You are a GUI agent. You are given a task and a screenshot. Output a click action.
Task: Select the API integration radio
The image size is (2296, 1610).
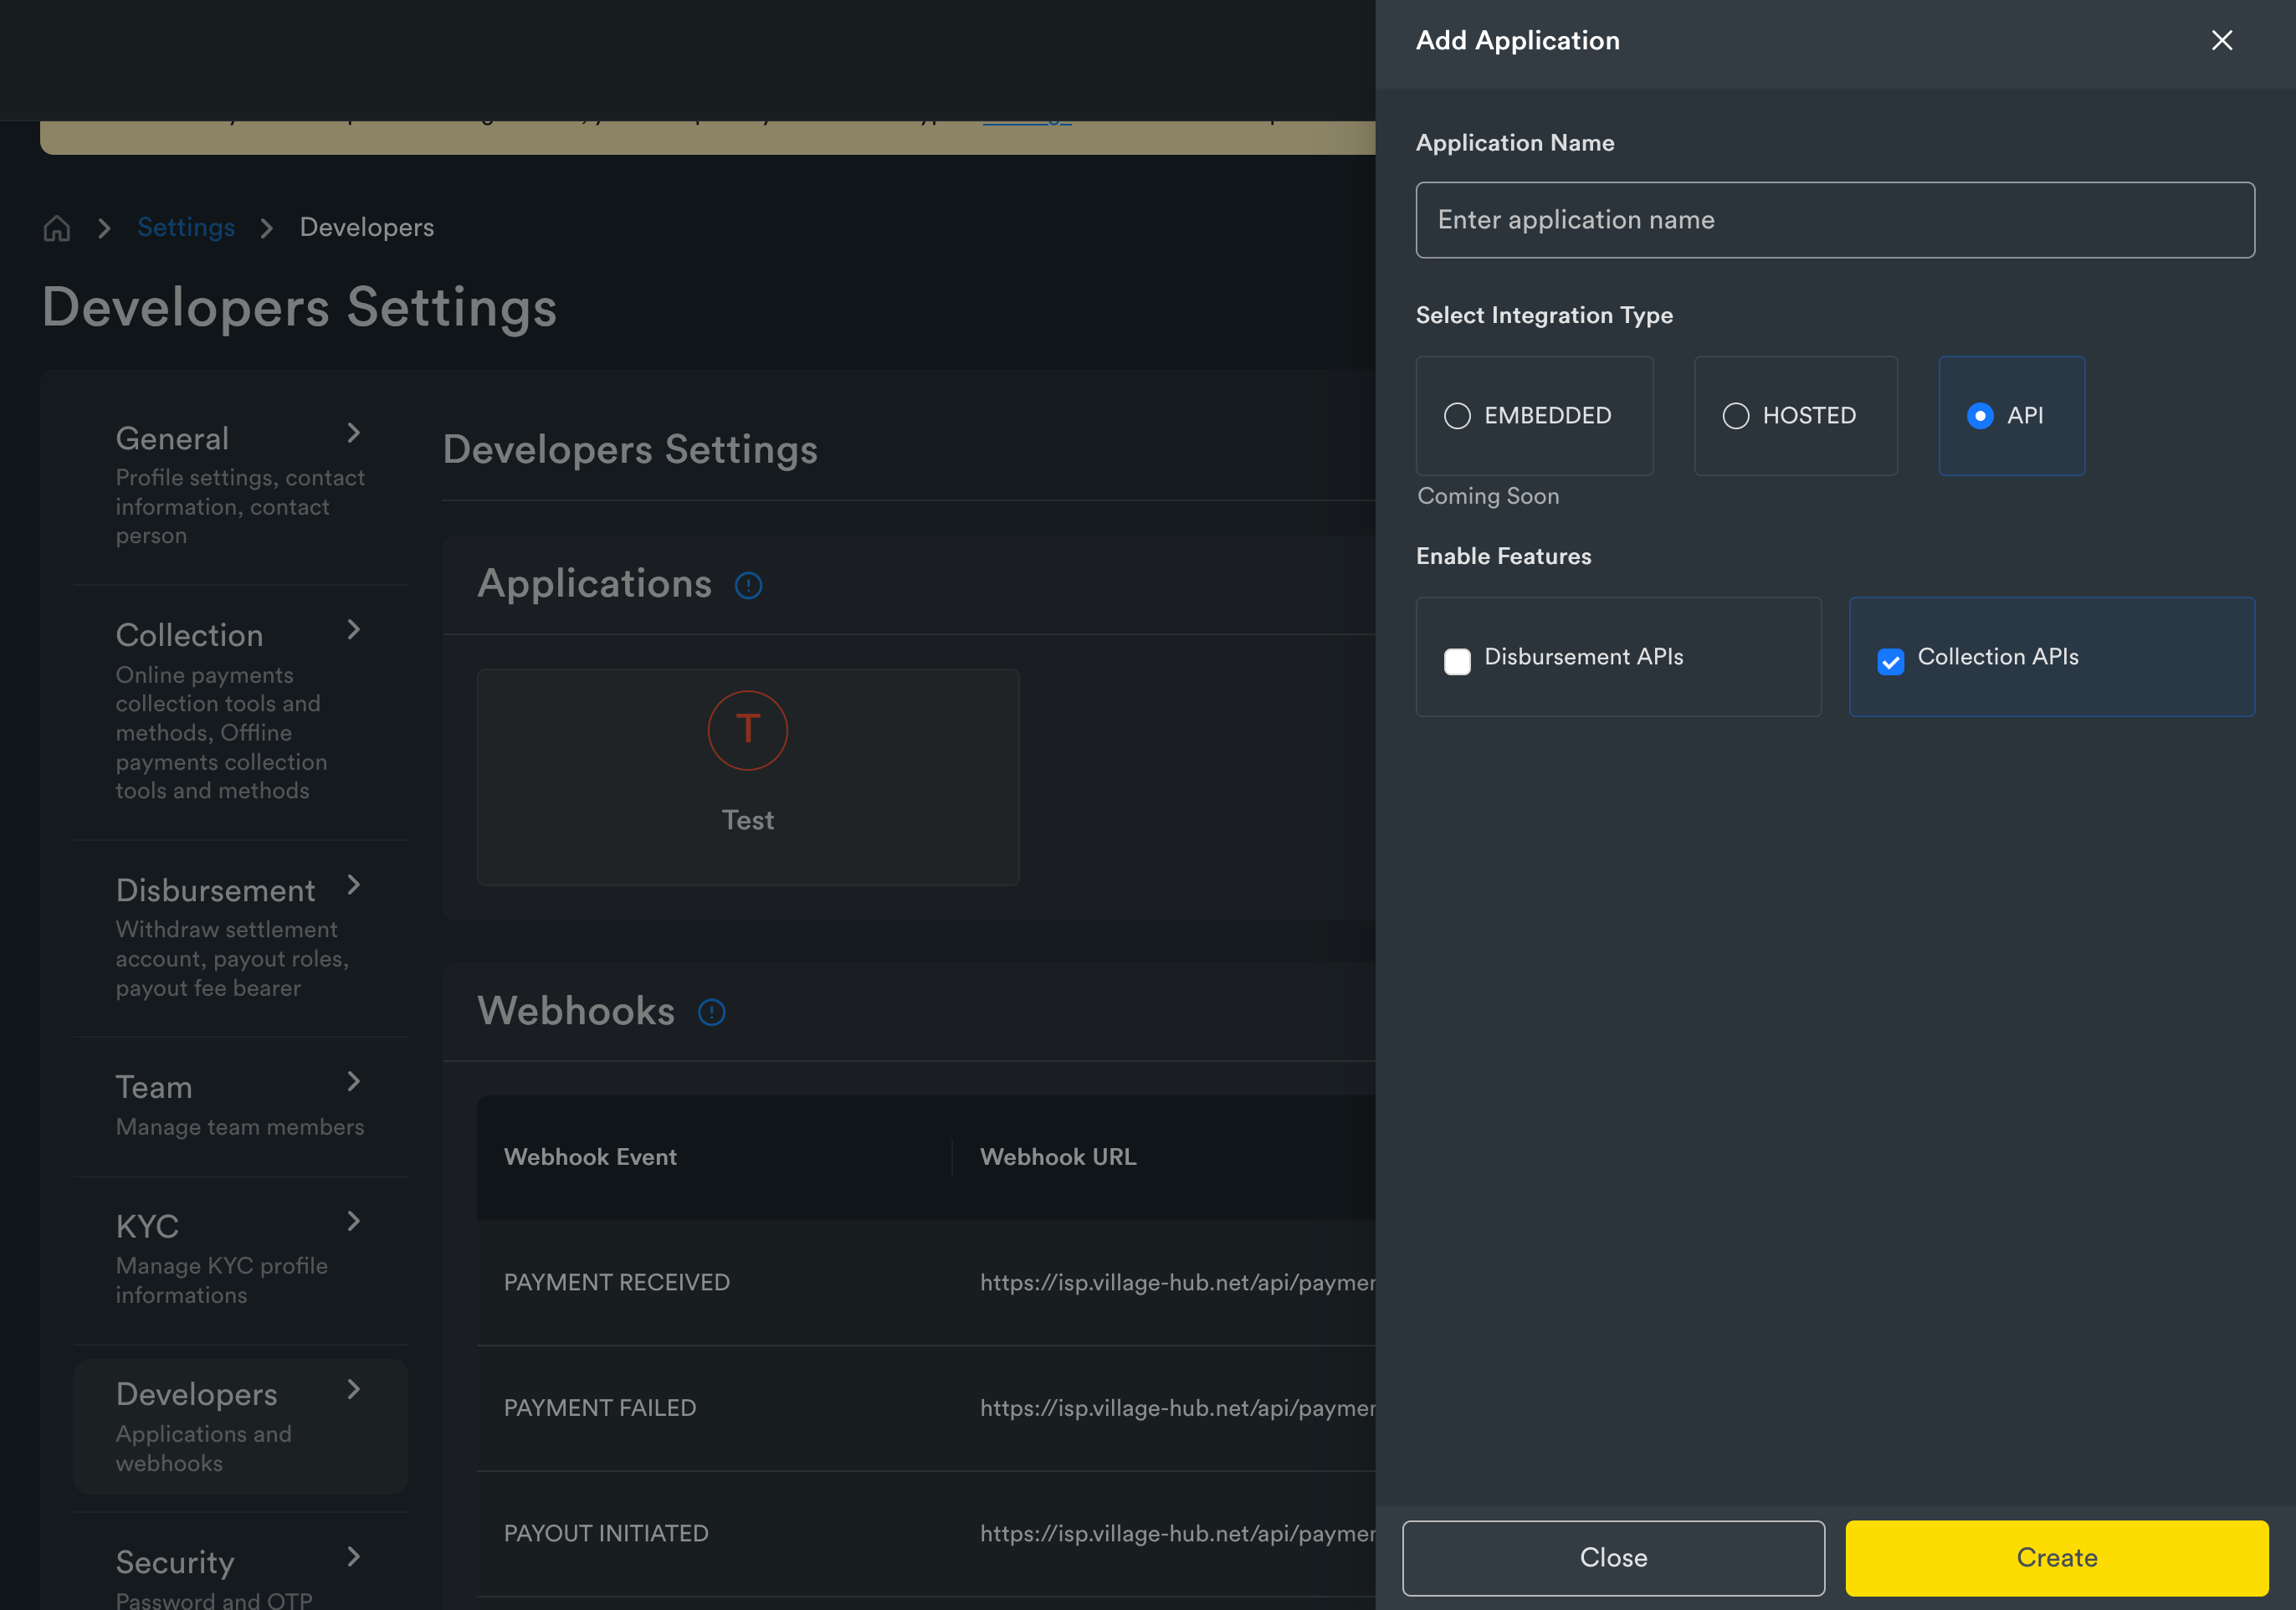pos(1979,415)
